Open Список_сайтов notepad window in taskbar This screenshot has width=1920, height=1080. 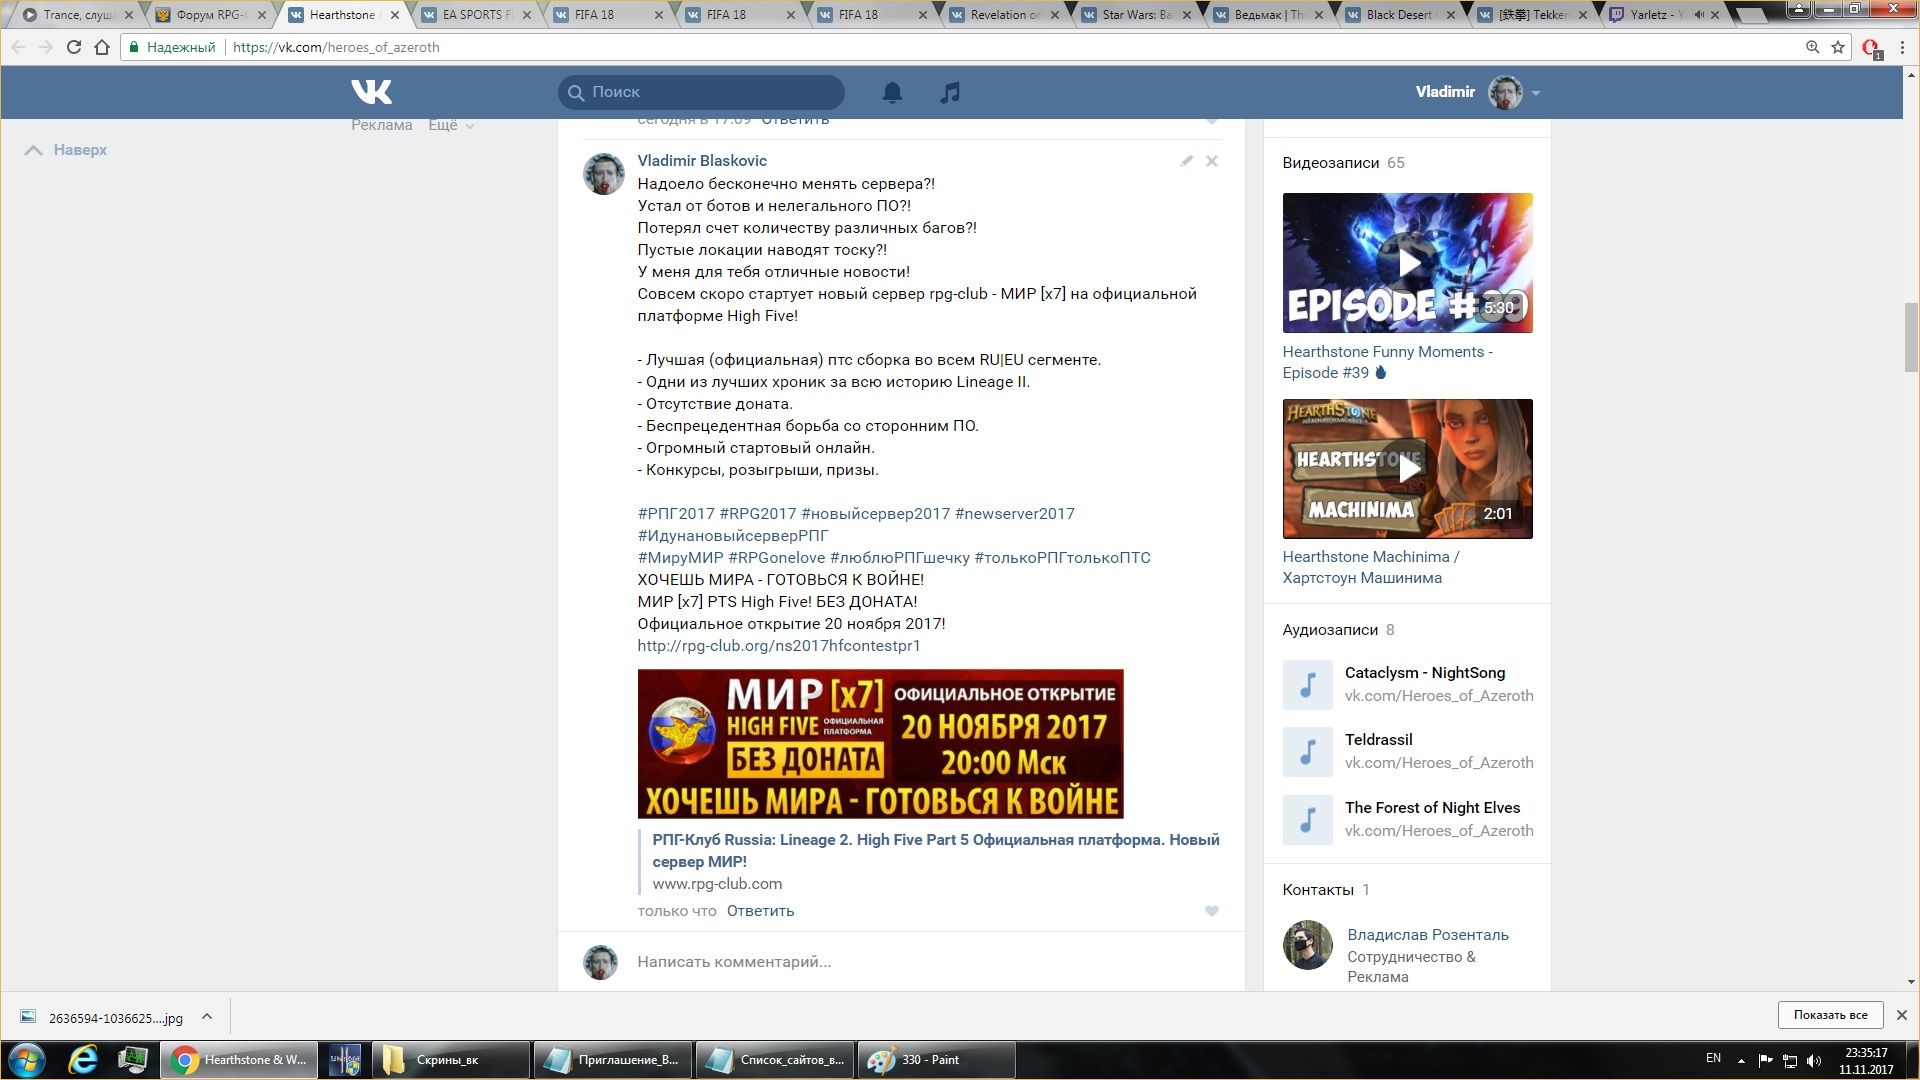[775, 1060]
